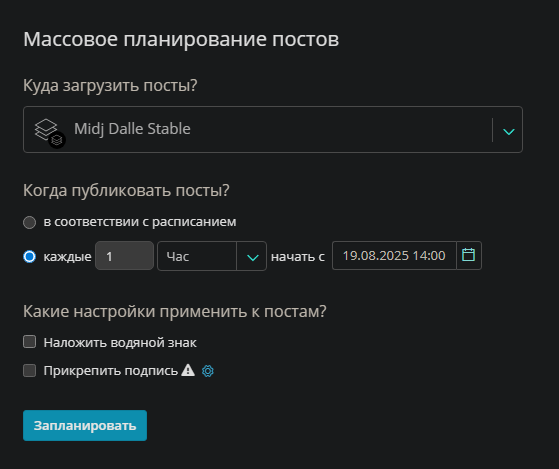Image resolution: width=559 pixels, height=469 pixels.
Task: Click the chevron of the project selector
Action: [508, 131]
